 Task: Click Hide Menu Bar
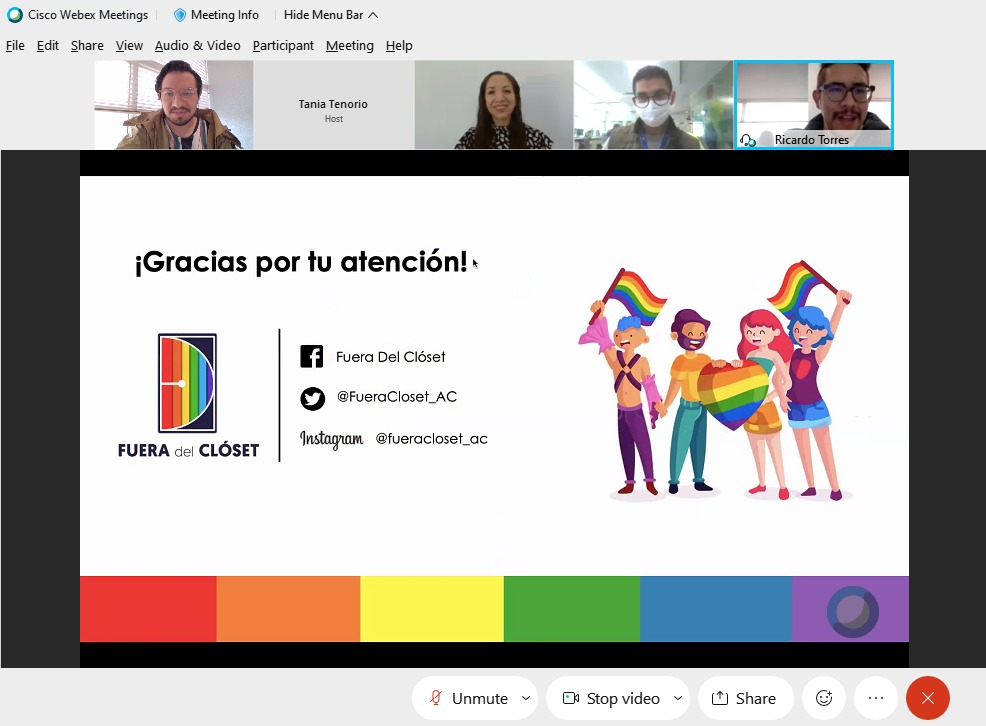pyautogui.click(x=331, y=14)
